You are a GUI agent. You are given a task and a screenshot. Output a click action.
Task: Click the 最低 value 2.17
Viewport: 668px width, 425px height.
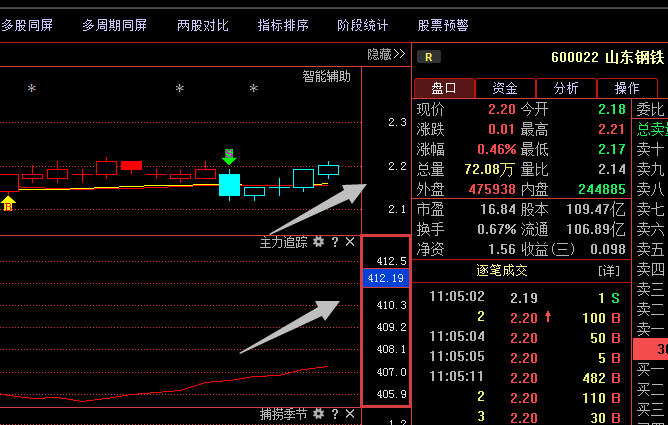click(612, 149)
